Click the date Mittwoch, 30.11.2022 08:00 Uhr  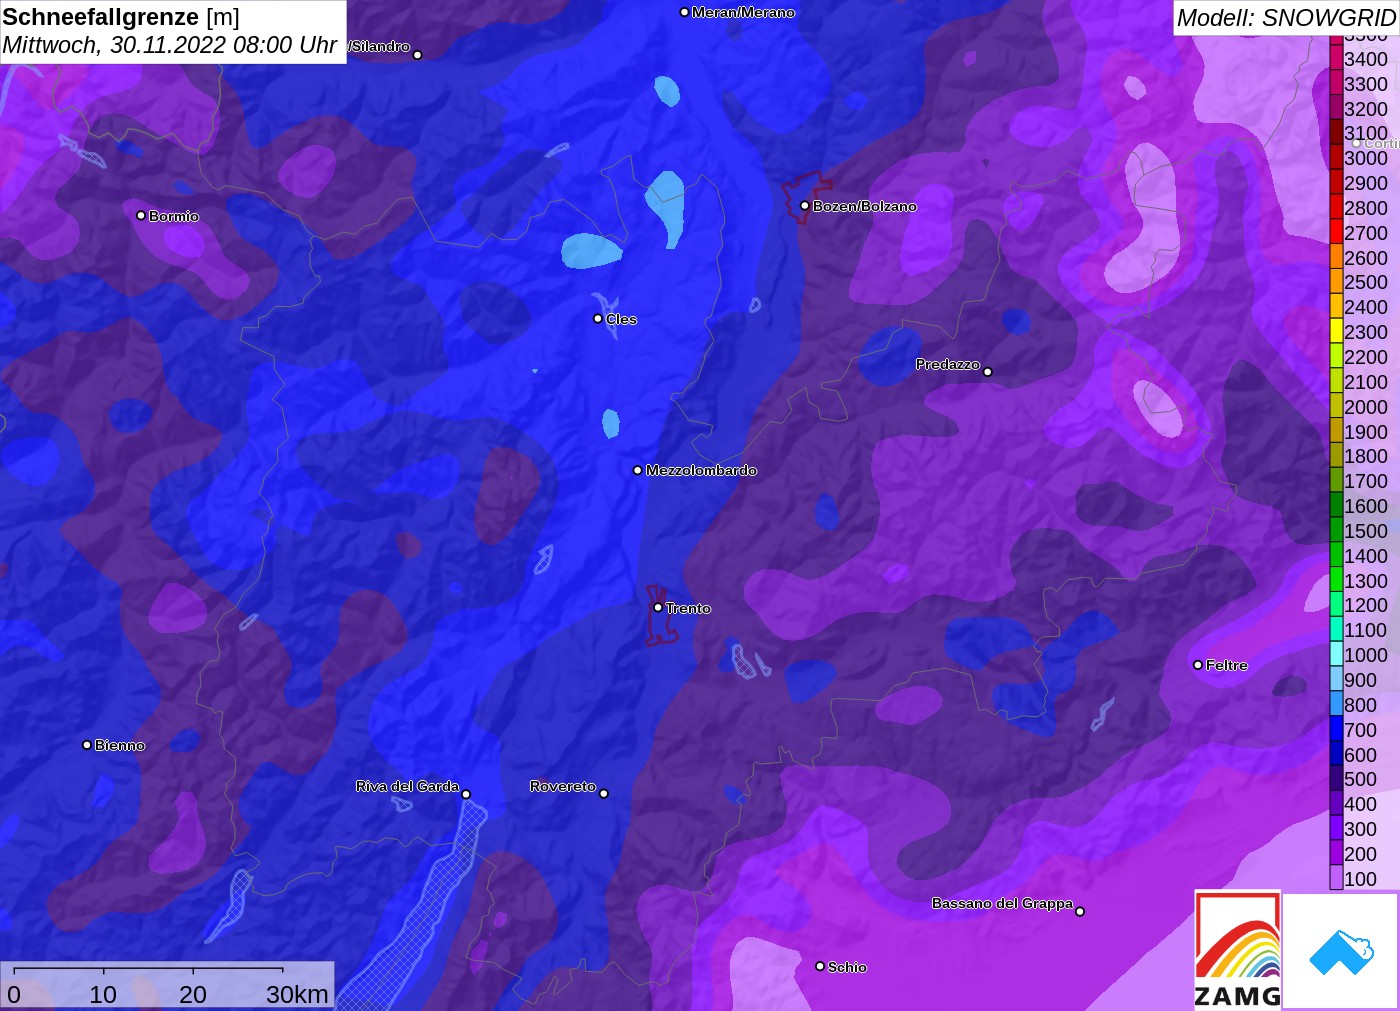tap(170, 45)
